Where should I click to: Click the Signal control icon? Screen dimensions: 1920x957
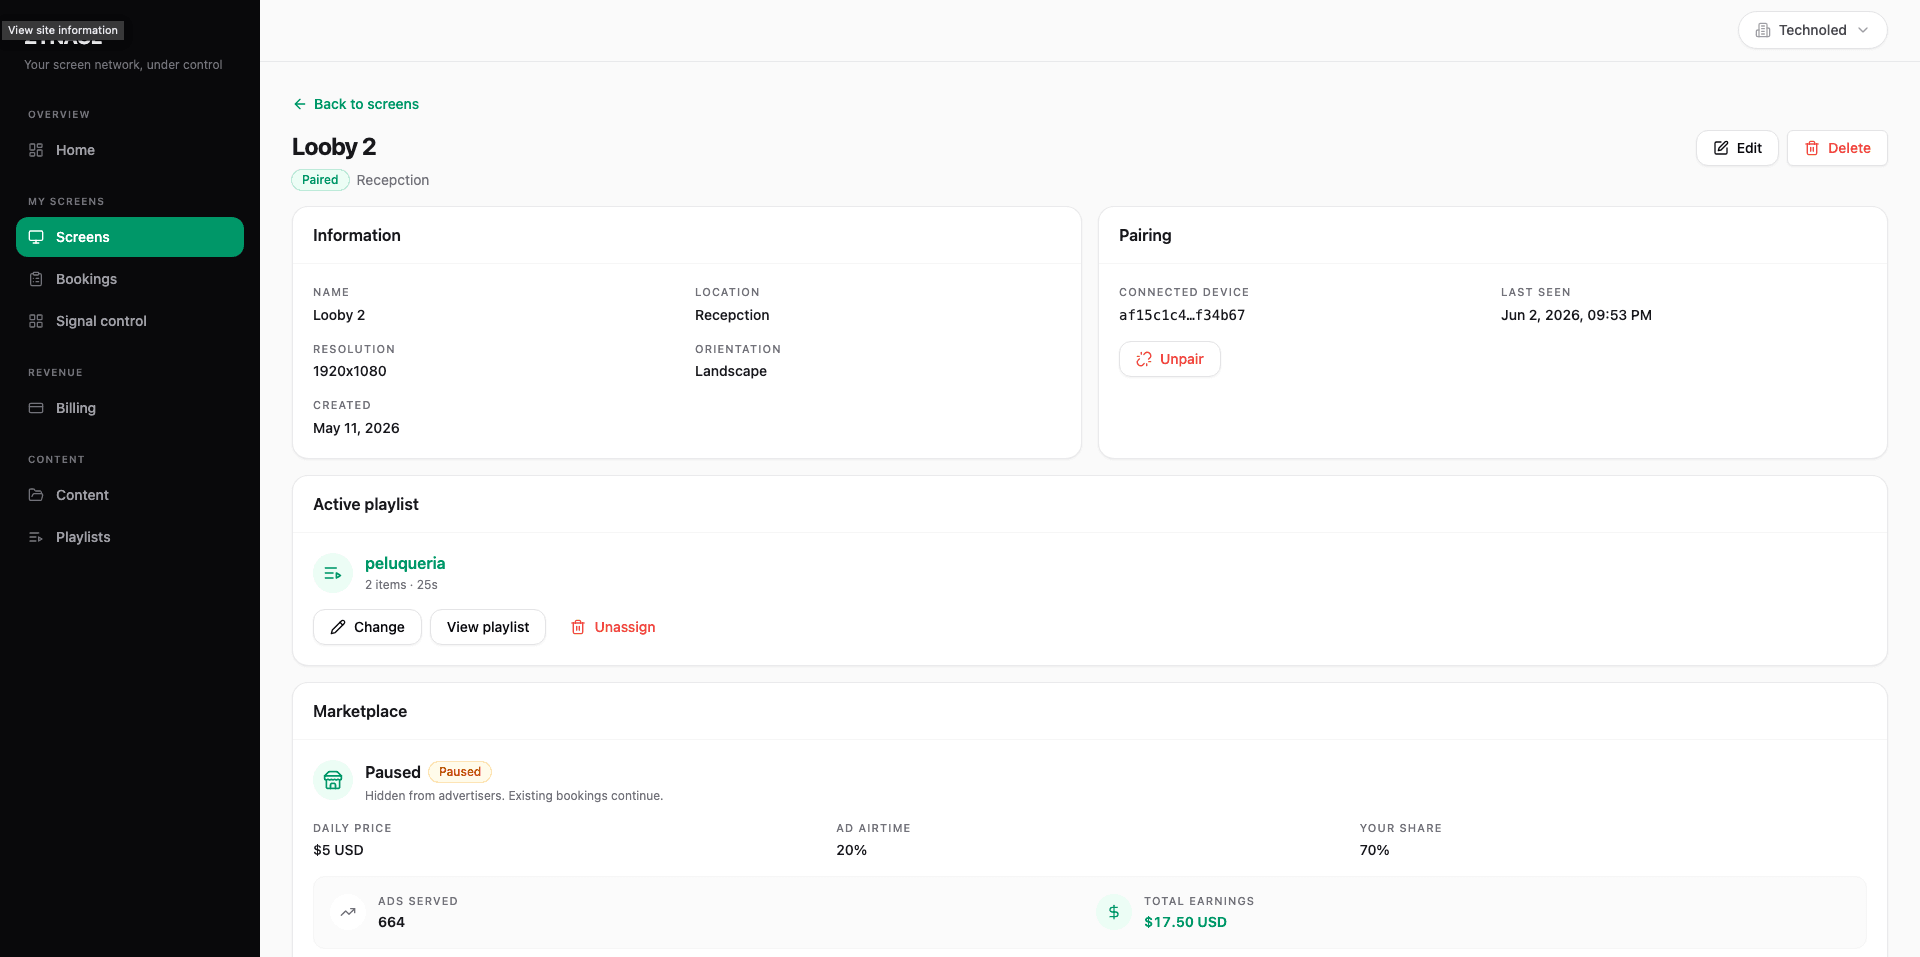point(36,321)
